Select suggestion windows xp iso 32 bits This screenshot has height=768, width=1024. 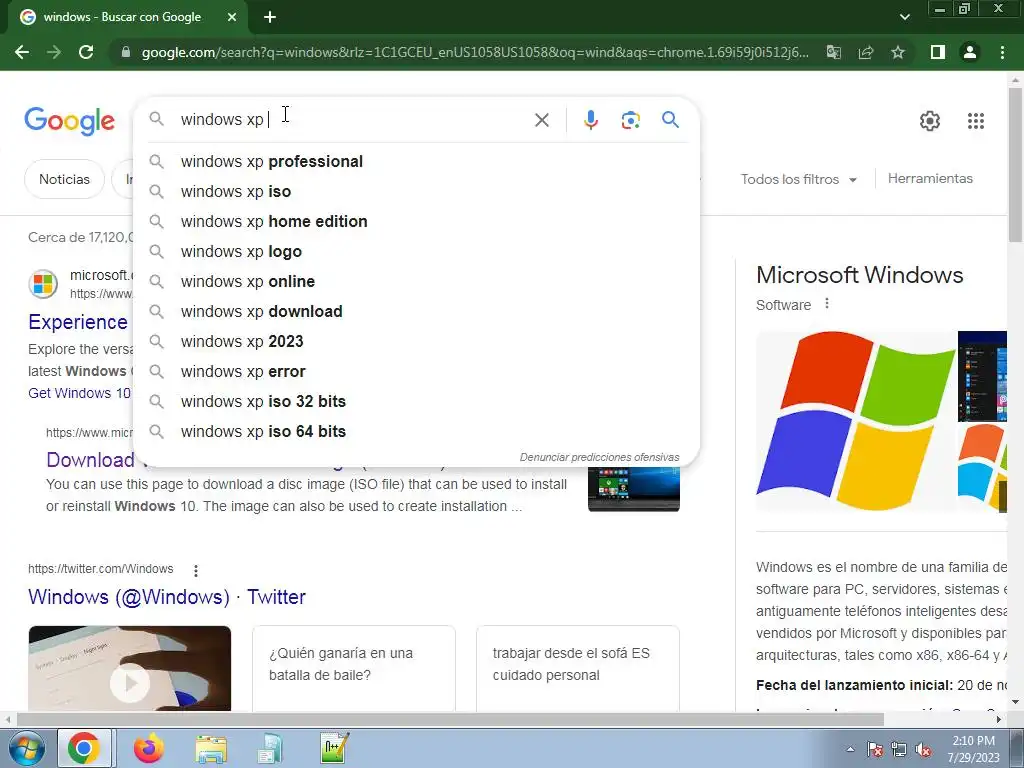coord(416,402)
